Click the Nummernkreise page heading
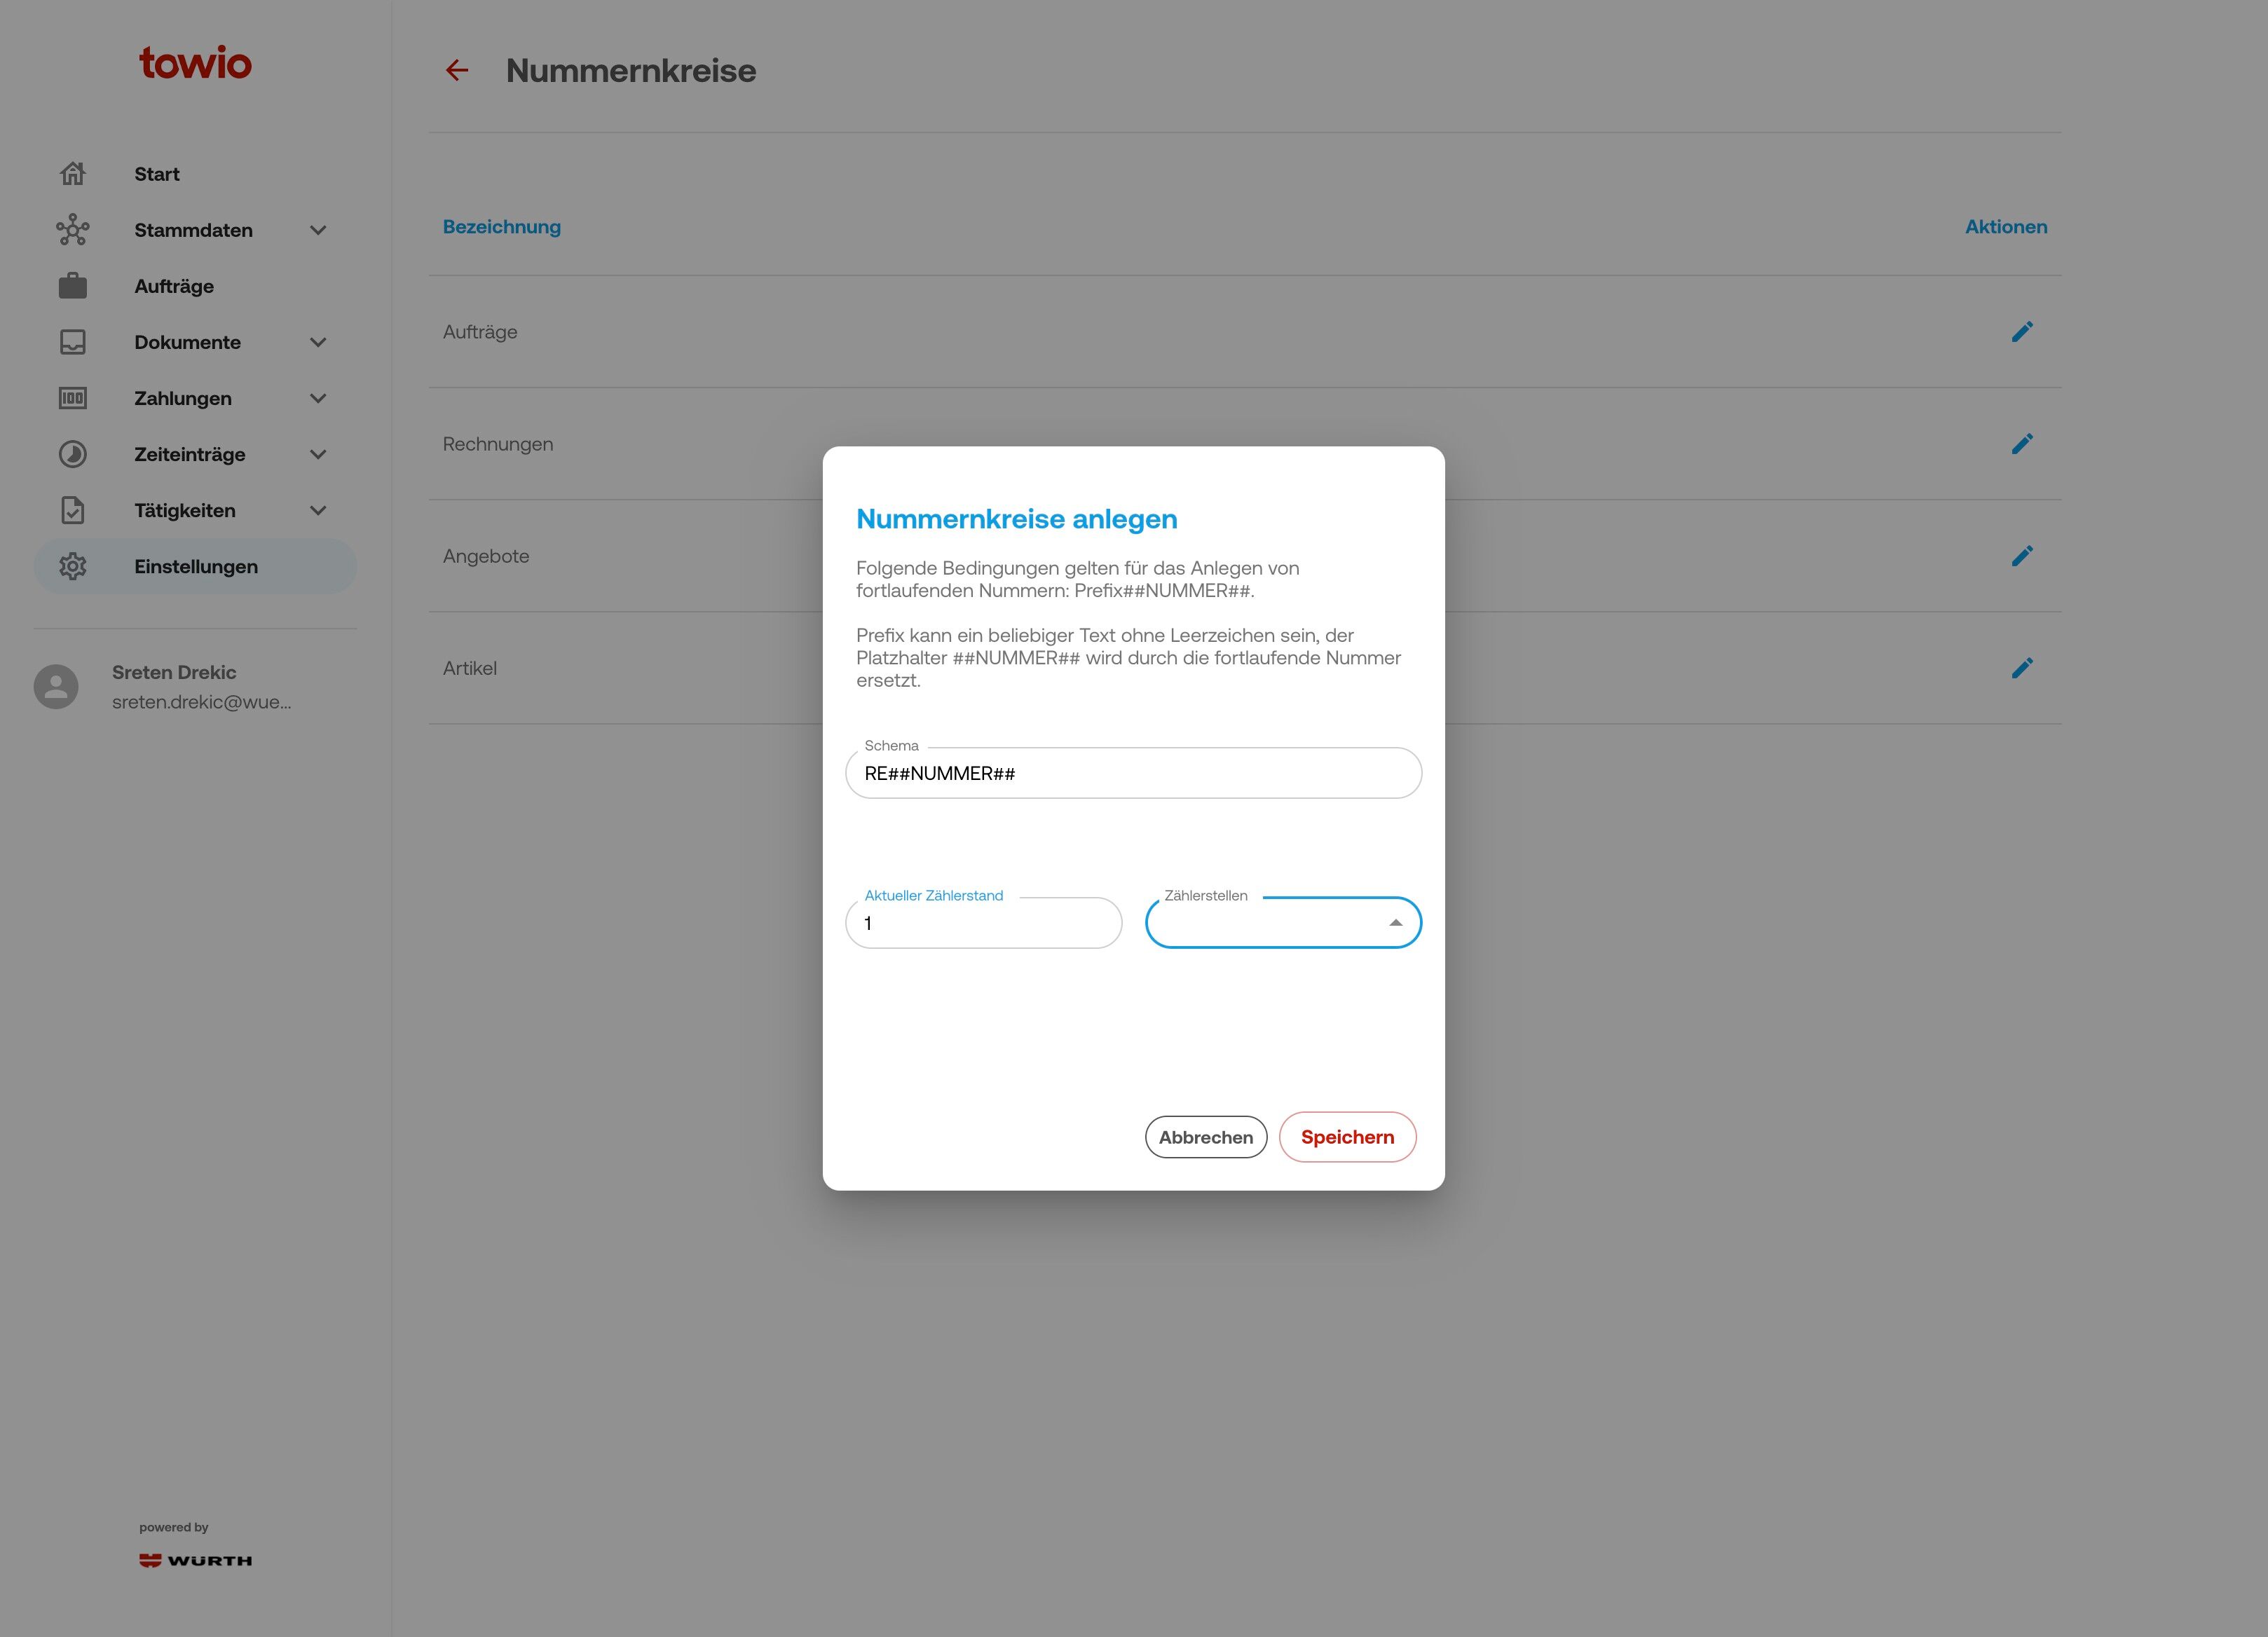The height and width of the screenshot is (1637, 2268). pos(631,71)
